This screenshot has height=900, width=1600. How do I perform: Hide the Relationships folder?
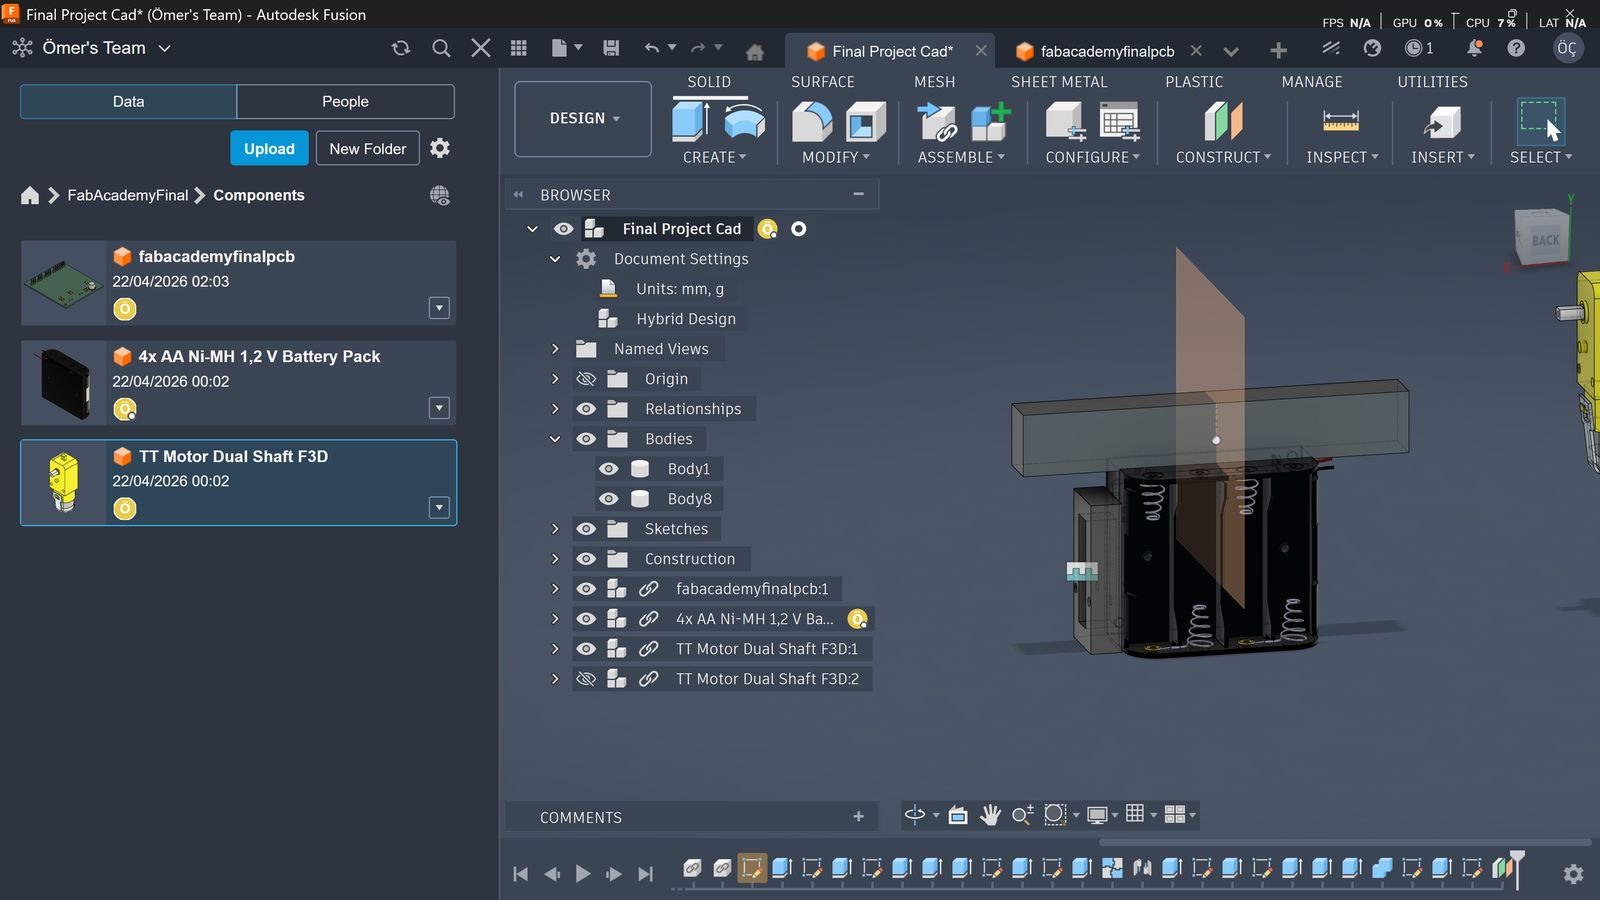tap(586, 409)
